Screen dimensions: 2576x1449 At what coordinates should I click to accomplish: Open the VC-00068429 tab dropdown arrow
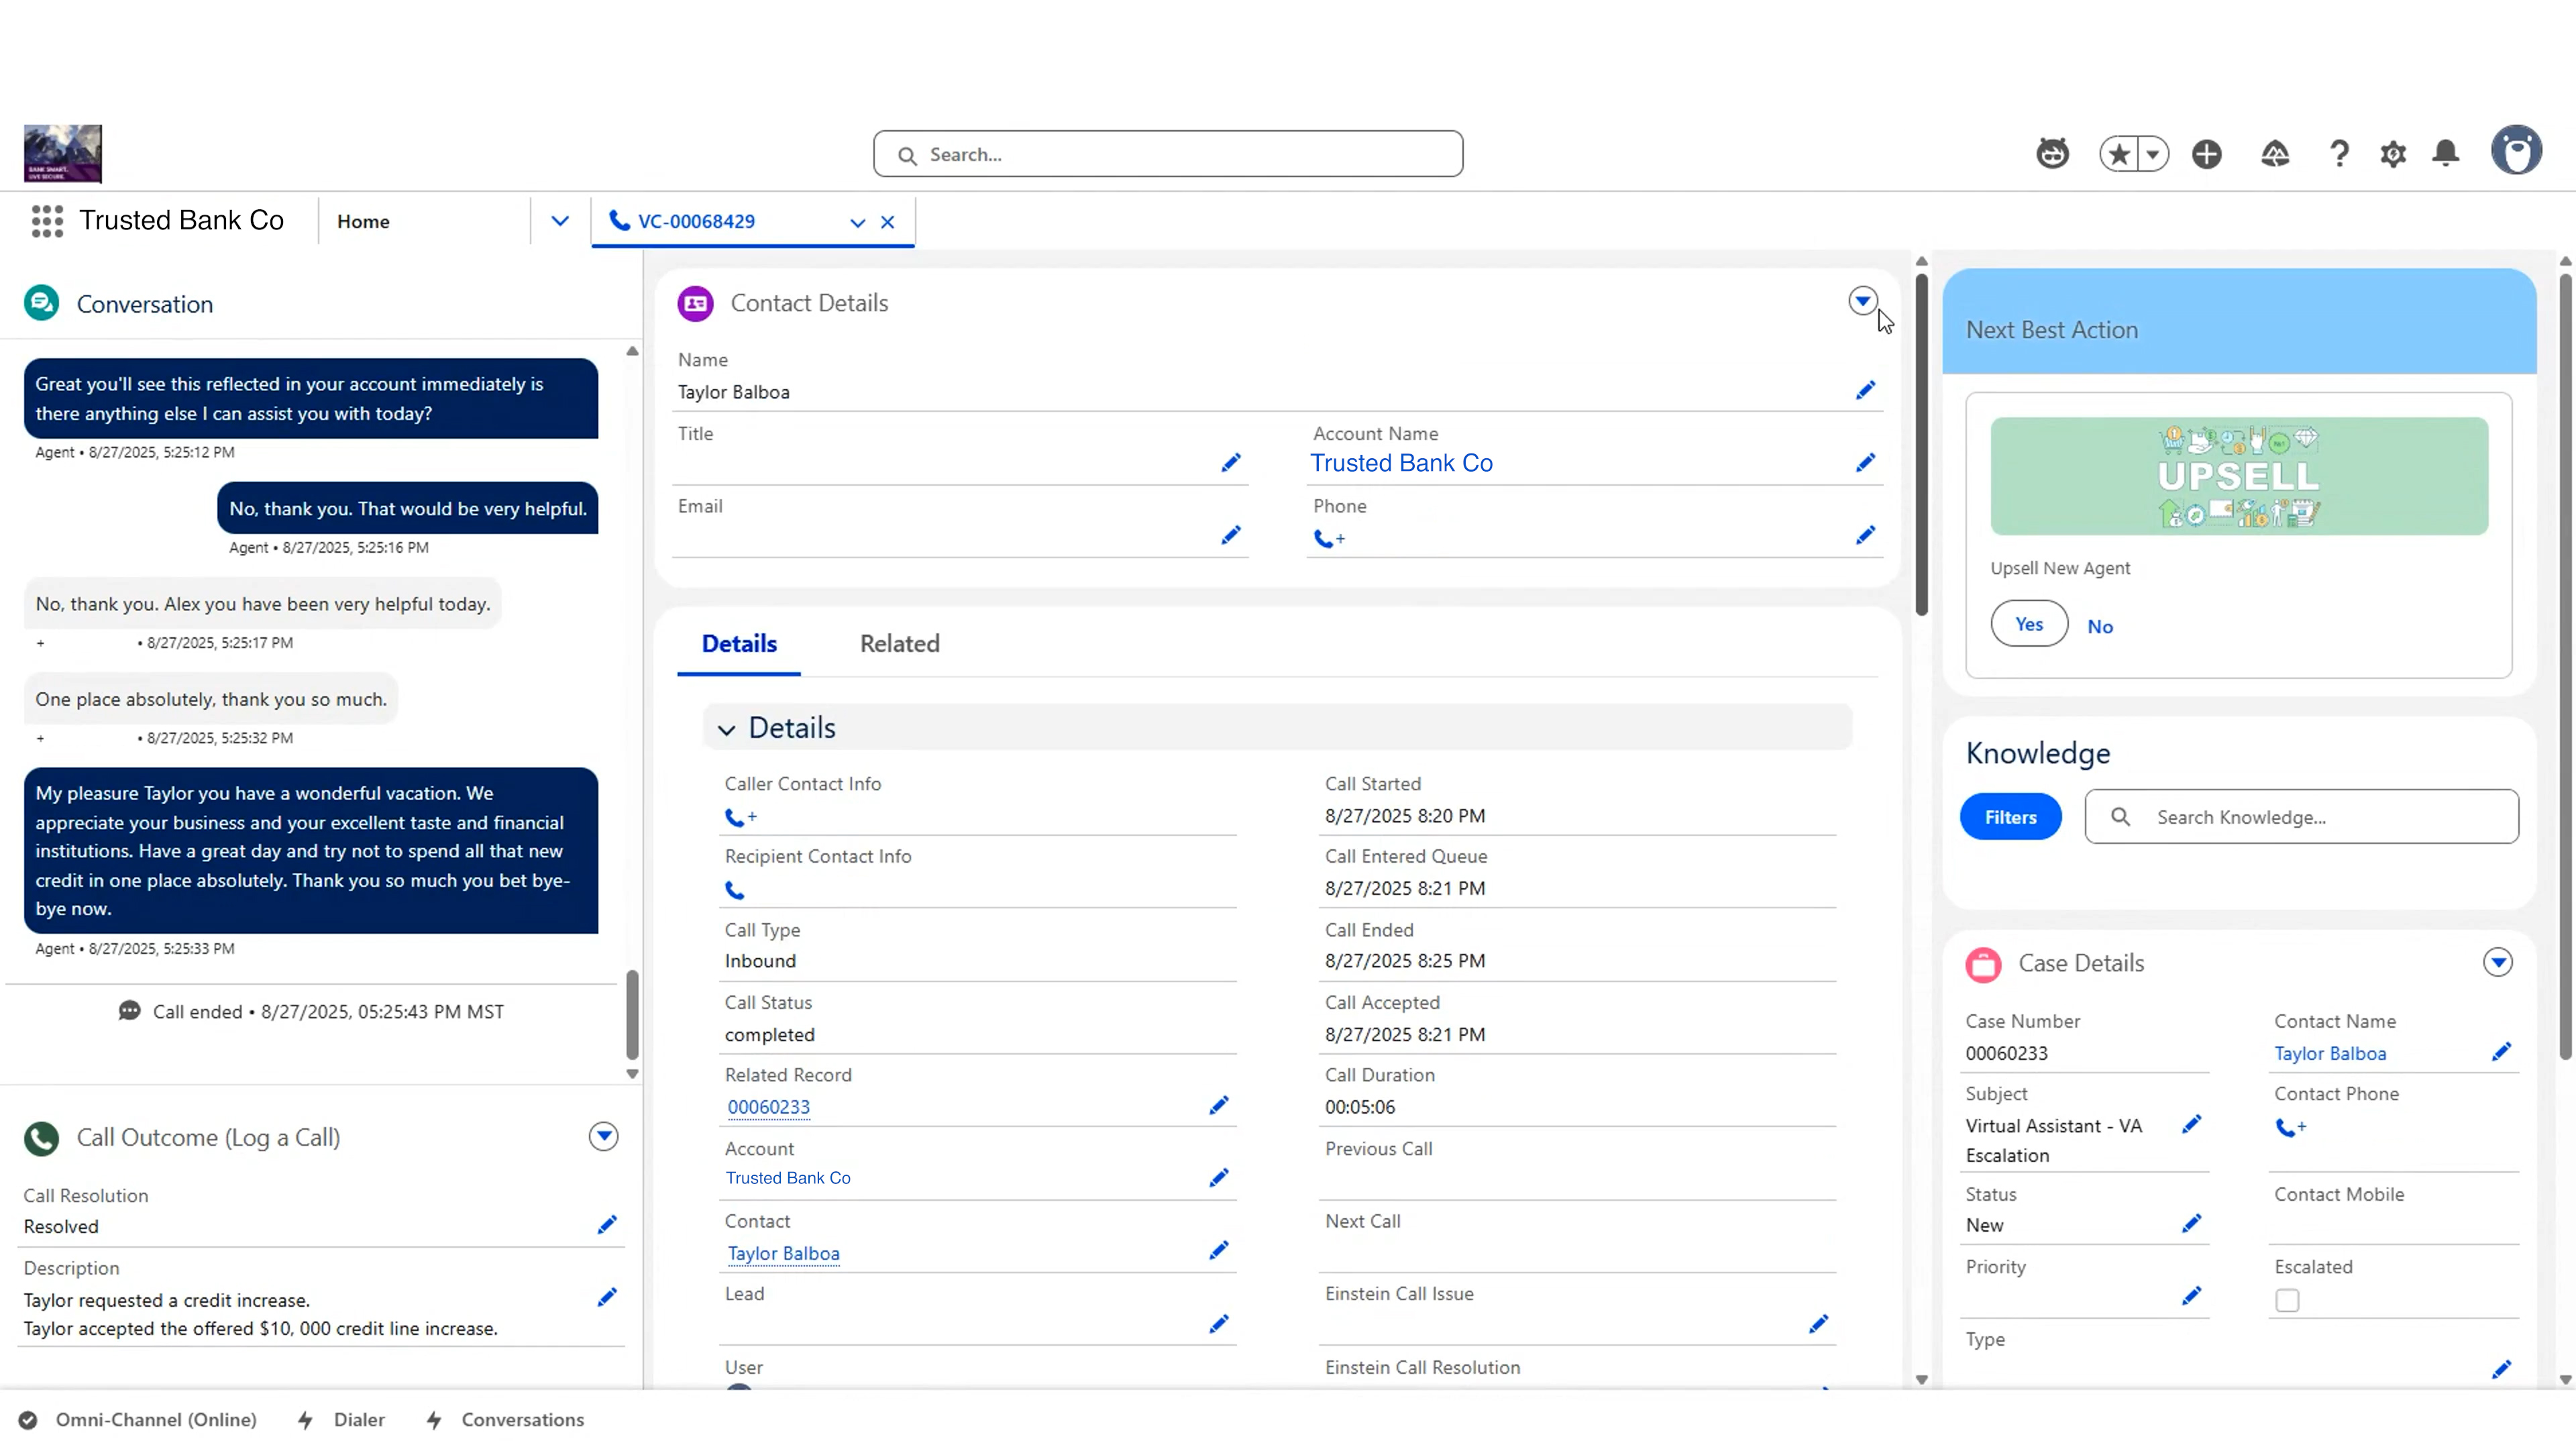tap(856, 222)
